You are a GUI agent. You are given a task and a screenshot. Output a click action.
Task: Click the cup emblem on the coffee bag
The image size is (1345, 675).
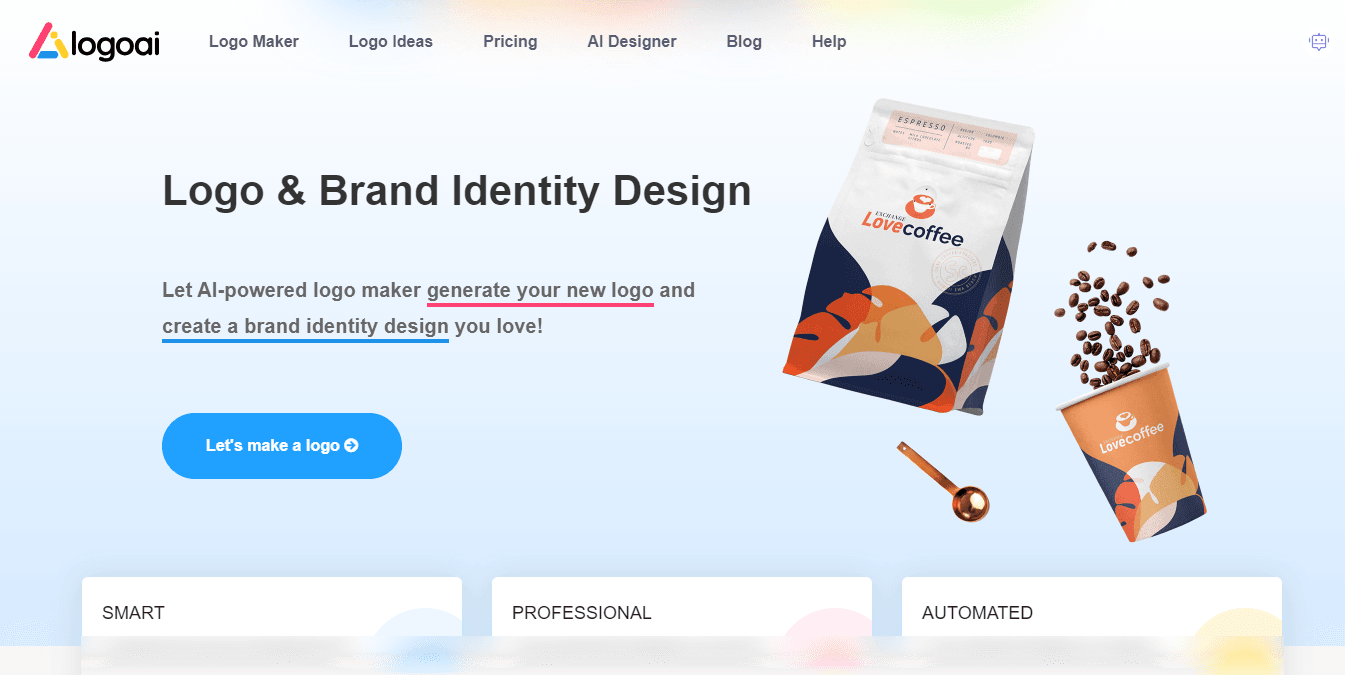[921, 204]
